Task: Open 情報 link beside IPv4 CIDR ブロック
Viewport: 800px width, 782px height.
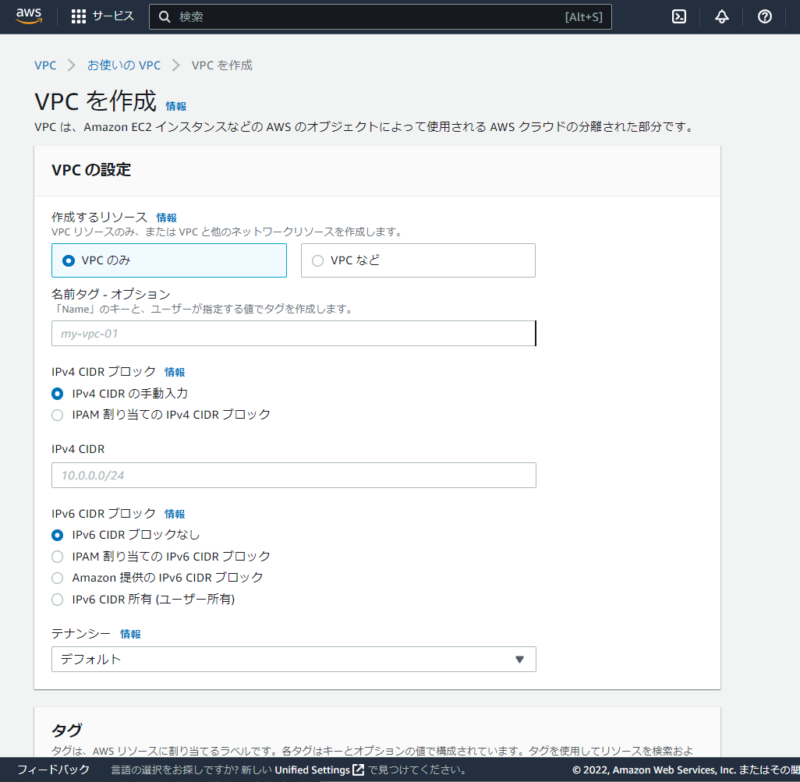Action: tap(174, 372)
